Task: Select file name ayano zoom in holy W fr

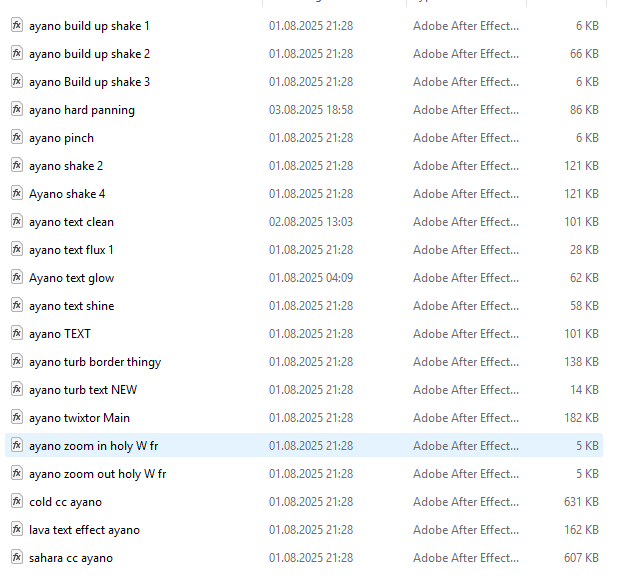Action: (94, 447)
